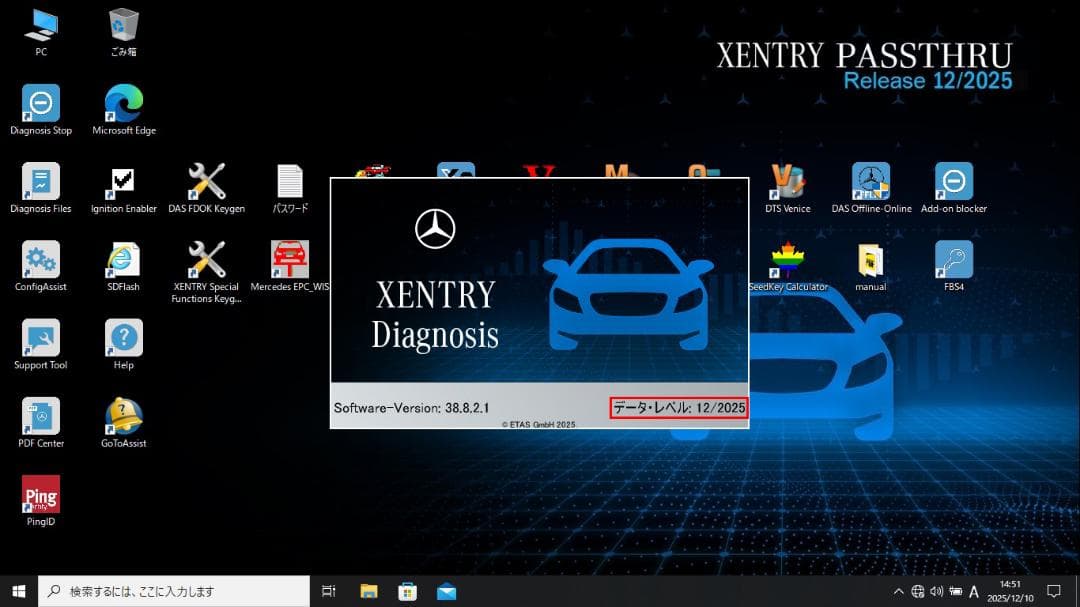This screenshot has width=1080, height=607.
Task: Open DTS Venice
Action: point(787,182)
